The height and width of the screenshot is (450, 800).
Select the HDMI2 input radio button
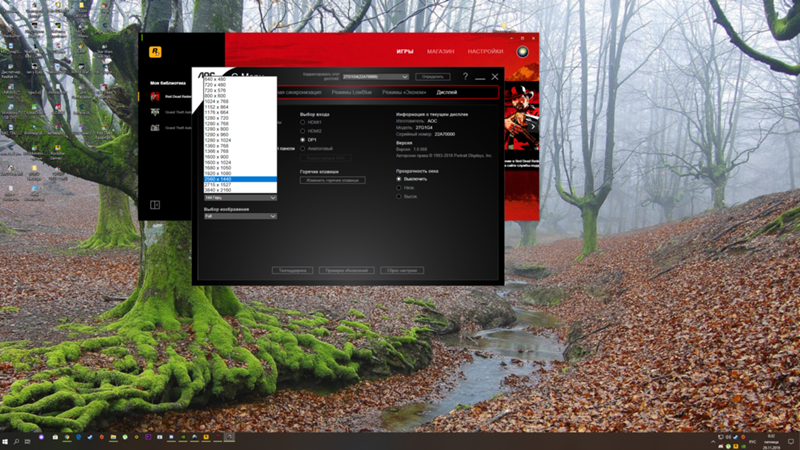(303, 131)
